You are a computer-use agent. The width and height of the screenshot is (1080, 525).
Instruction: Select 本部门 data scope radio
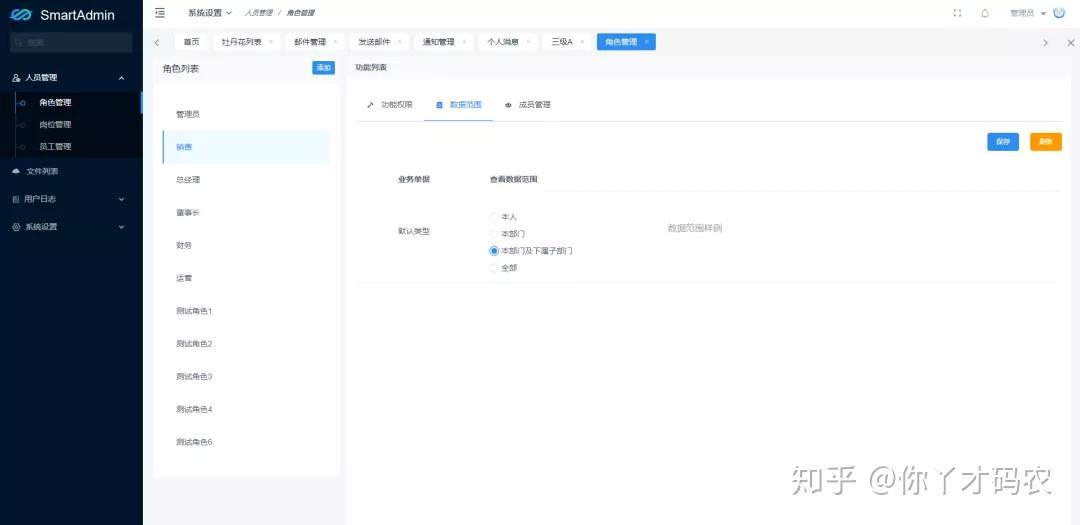(x=494, y=234)
